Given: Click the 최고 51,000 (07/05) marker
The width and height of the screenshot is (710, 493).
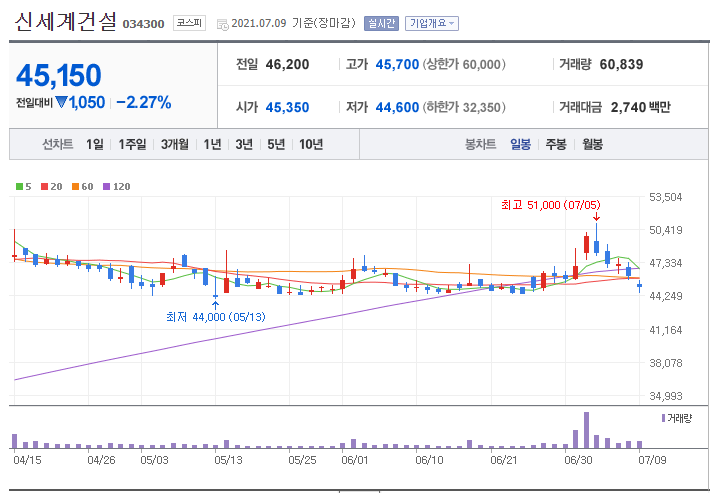Looking at the screenshot, I should (551, 205).
